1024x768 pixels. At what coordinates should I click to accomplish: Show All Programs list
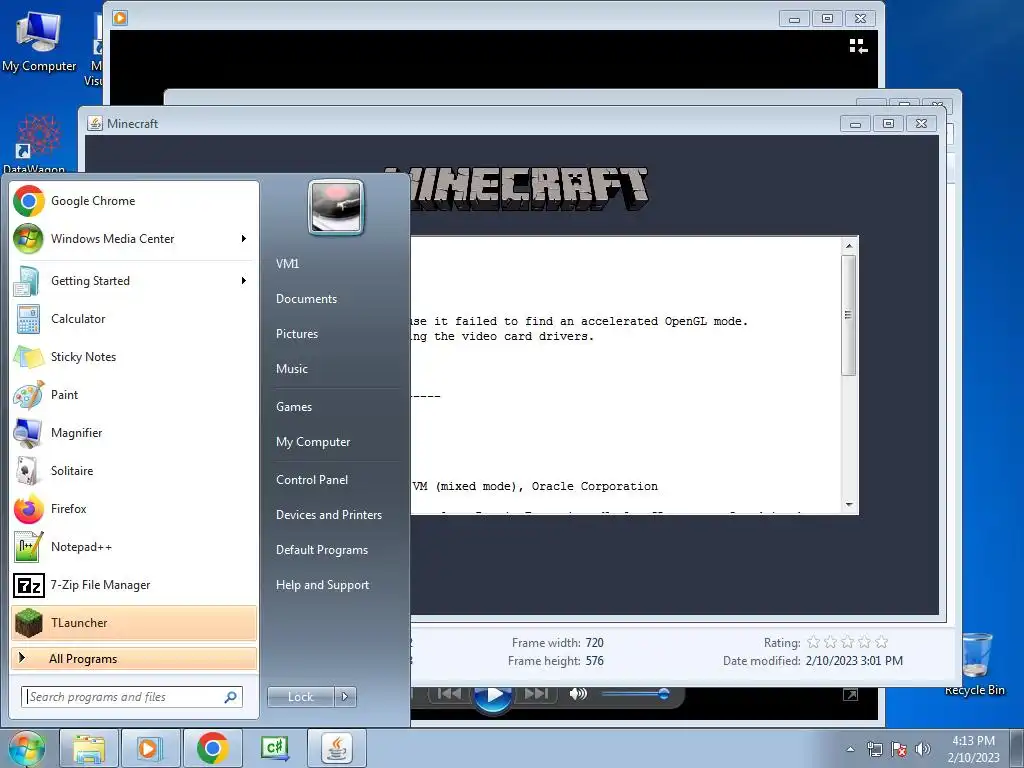pyautogui.click(x=134, y=658)
